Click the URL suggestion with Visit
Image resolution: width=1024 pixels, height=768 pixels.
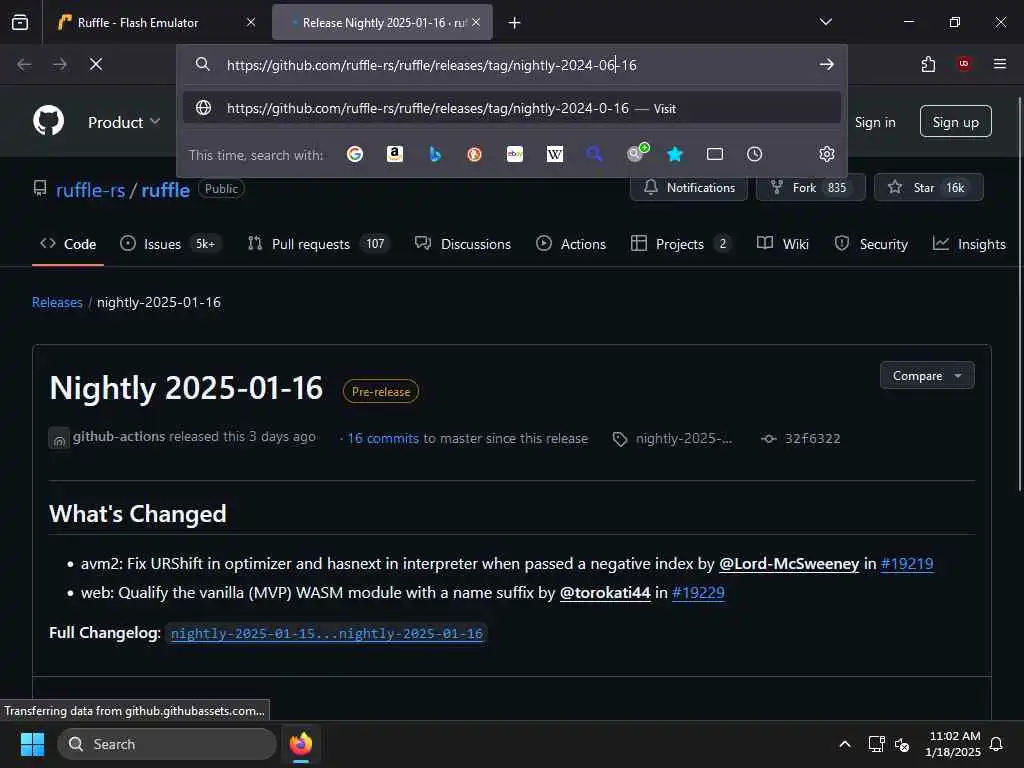(512, 108)
